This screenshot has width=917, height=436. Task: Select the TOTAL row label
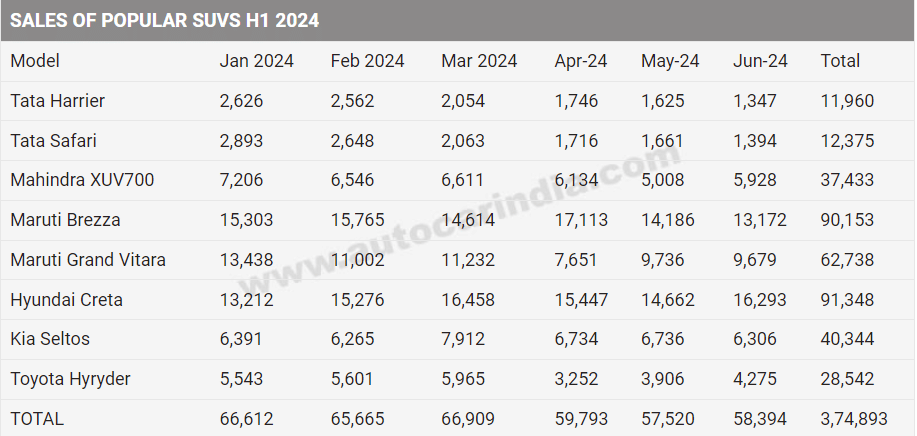click(37, 418)
